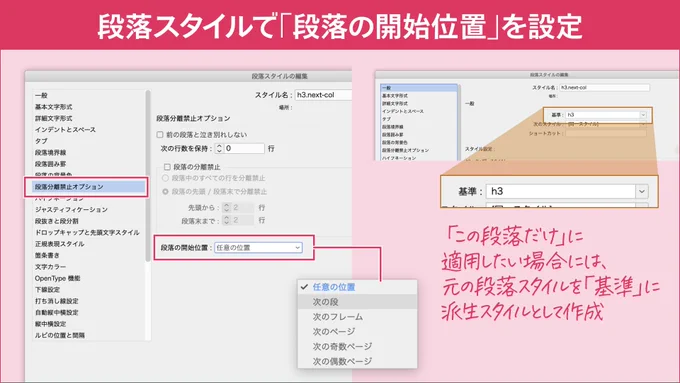
Task: Open the 段落の開始位置 dropdown
Action: pos(258,248)
